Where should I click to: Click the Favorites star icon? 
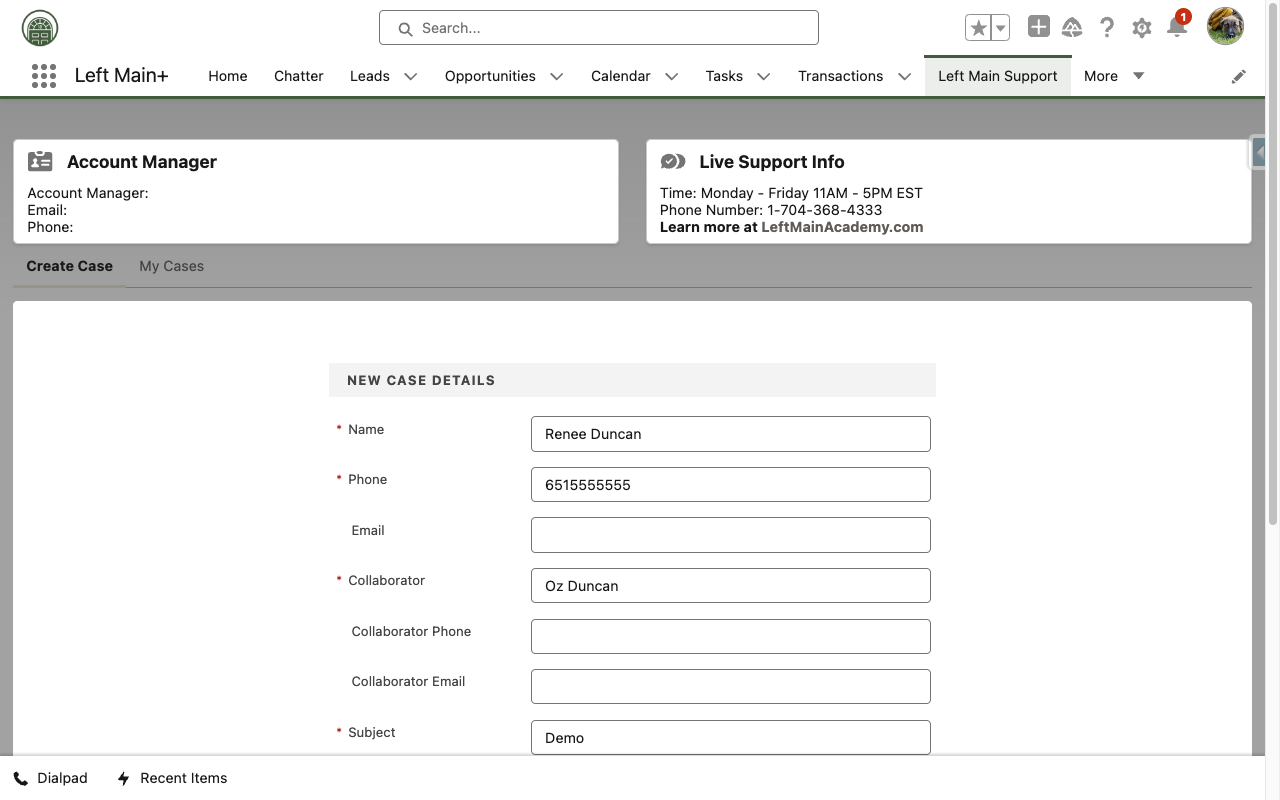click(x=978, y=28)
